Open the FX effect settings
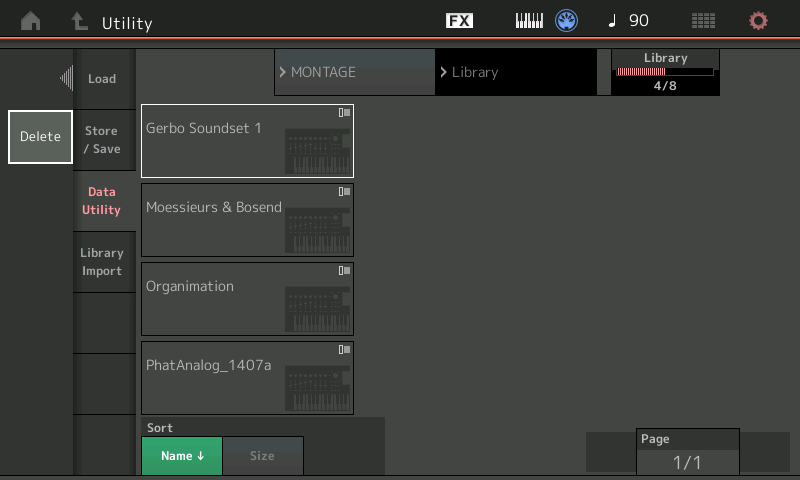 coord(459,21)
